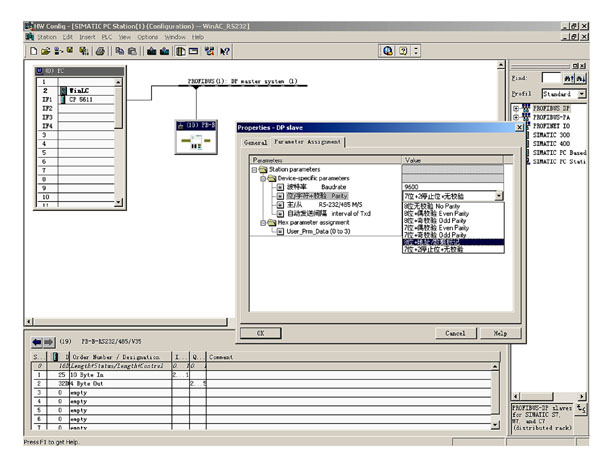The image size is (611, 472).
Task: Select the highlighted dropdown list entry
Action: pos(453,242)
